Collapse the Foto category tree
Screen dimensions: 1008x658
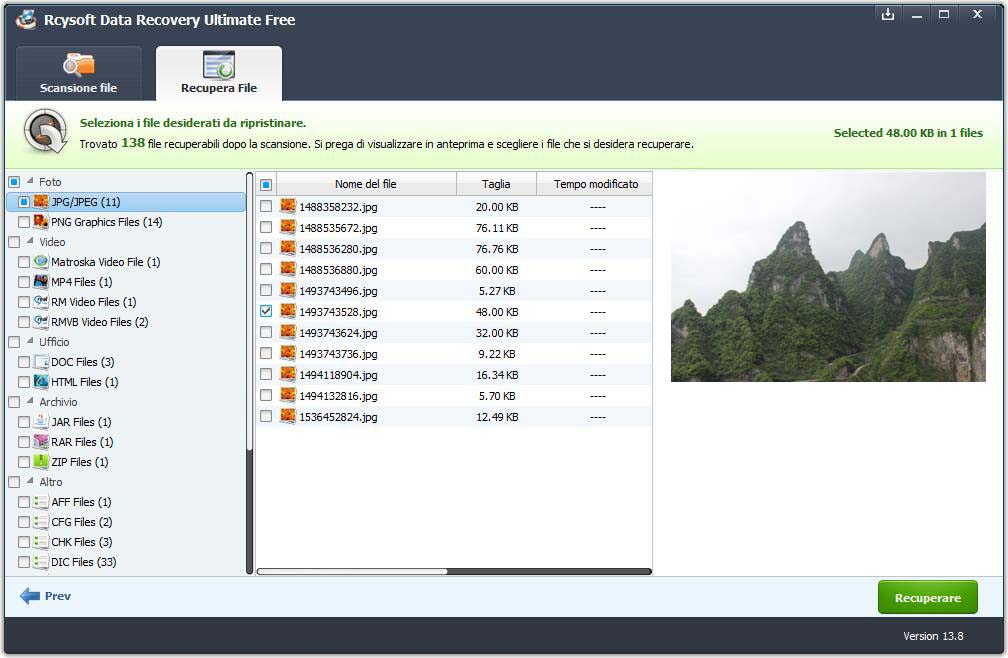pyautogui.click(x=29, y=182)
